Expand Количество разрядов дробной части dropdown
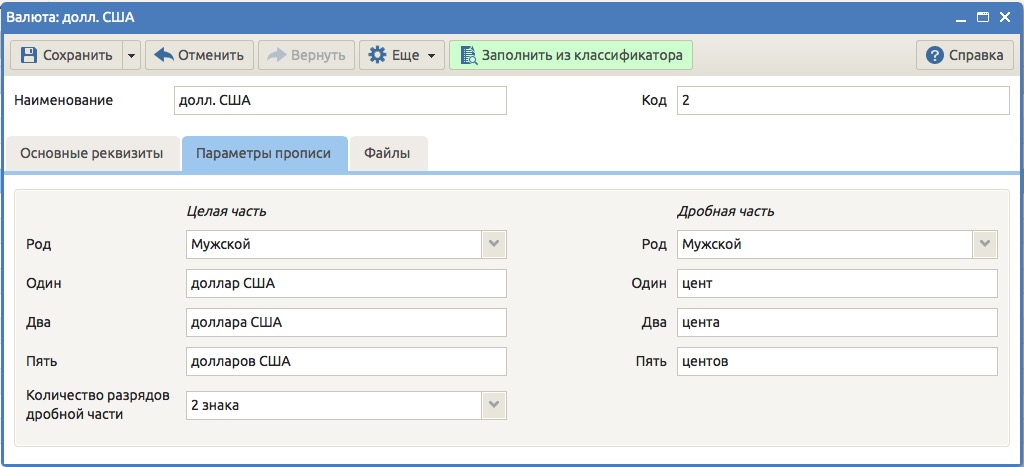 [x=494, y=406]
